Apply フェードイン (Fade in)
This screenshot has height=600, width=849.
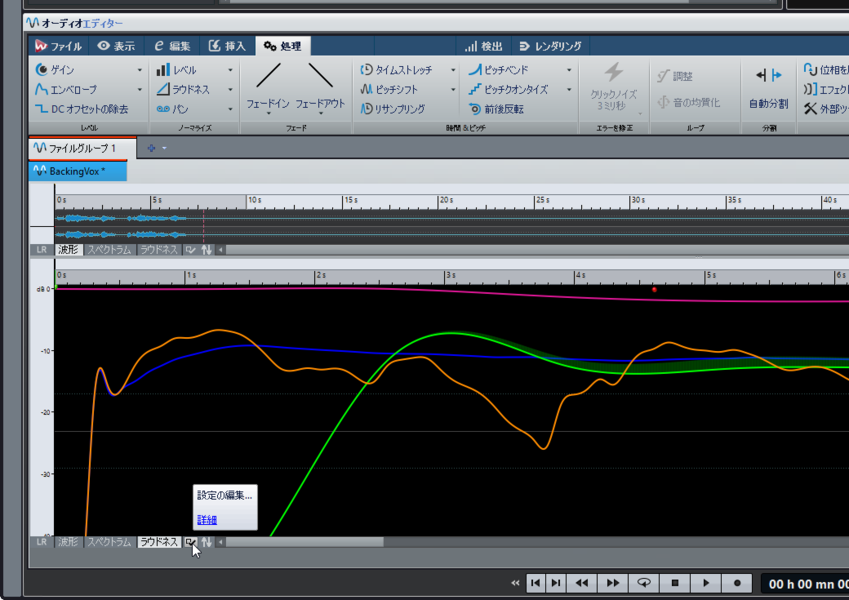(268, 87)
